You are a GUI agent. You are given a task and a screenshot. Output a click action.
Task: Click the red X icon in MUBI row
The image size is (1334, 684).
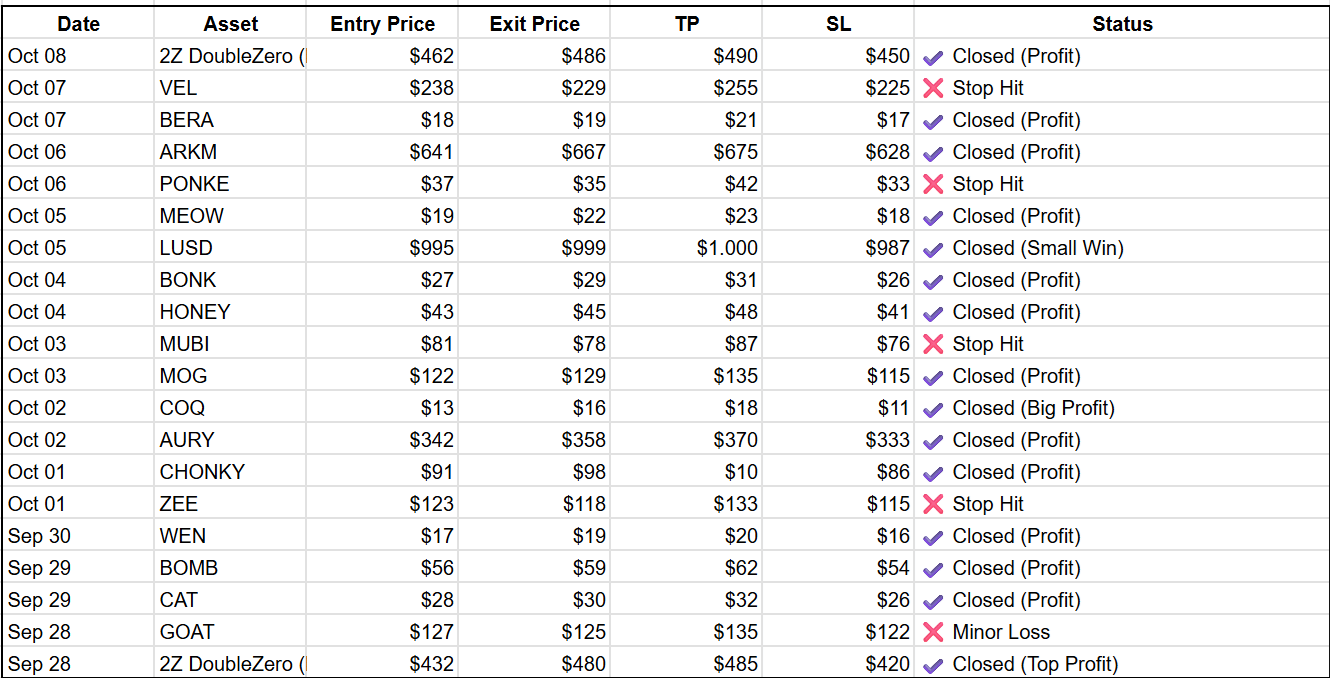click(933, 344)
